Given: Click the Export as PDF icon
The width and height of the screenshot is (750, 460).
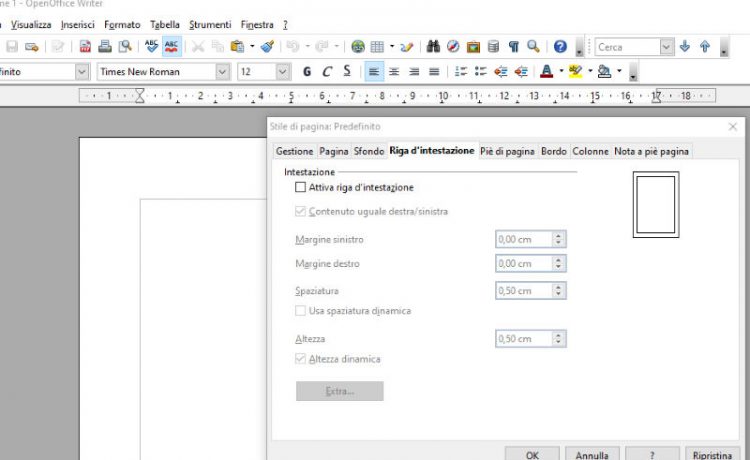Looking at the screenshot, I should pyautogui.click(x=85, y=47).
